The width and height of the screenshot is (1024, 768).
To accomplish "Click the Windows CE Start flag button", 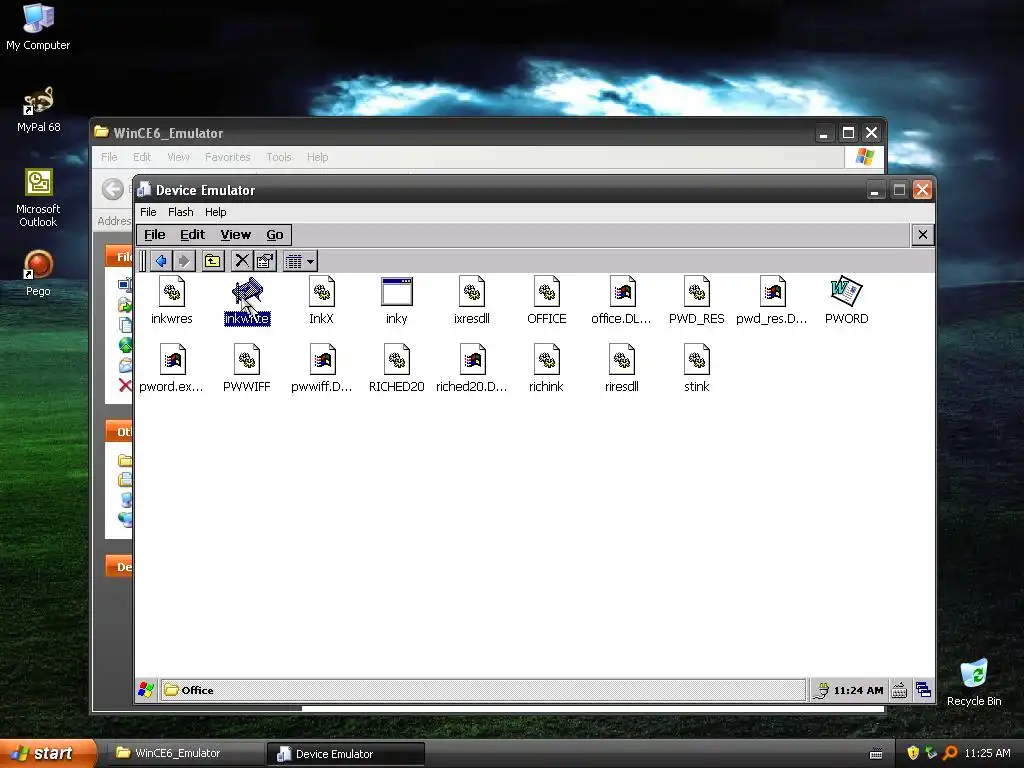I will pos(146,690).
